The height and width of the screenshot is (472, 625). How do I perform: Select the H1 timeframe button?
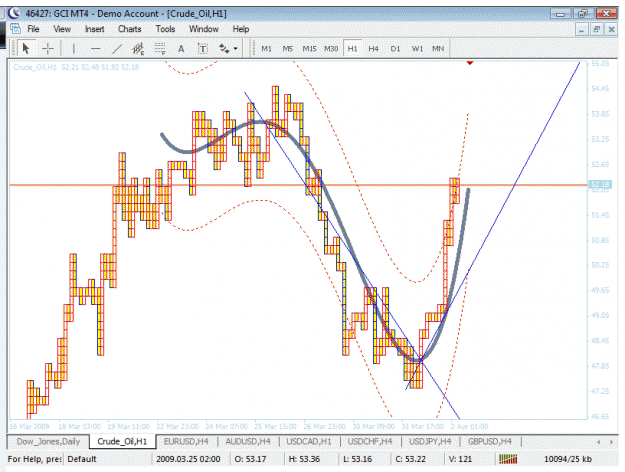pyautogui.click(x=352, y=49)
